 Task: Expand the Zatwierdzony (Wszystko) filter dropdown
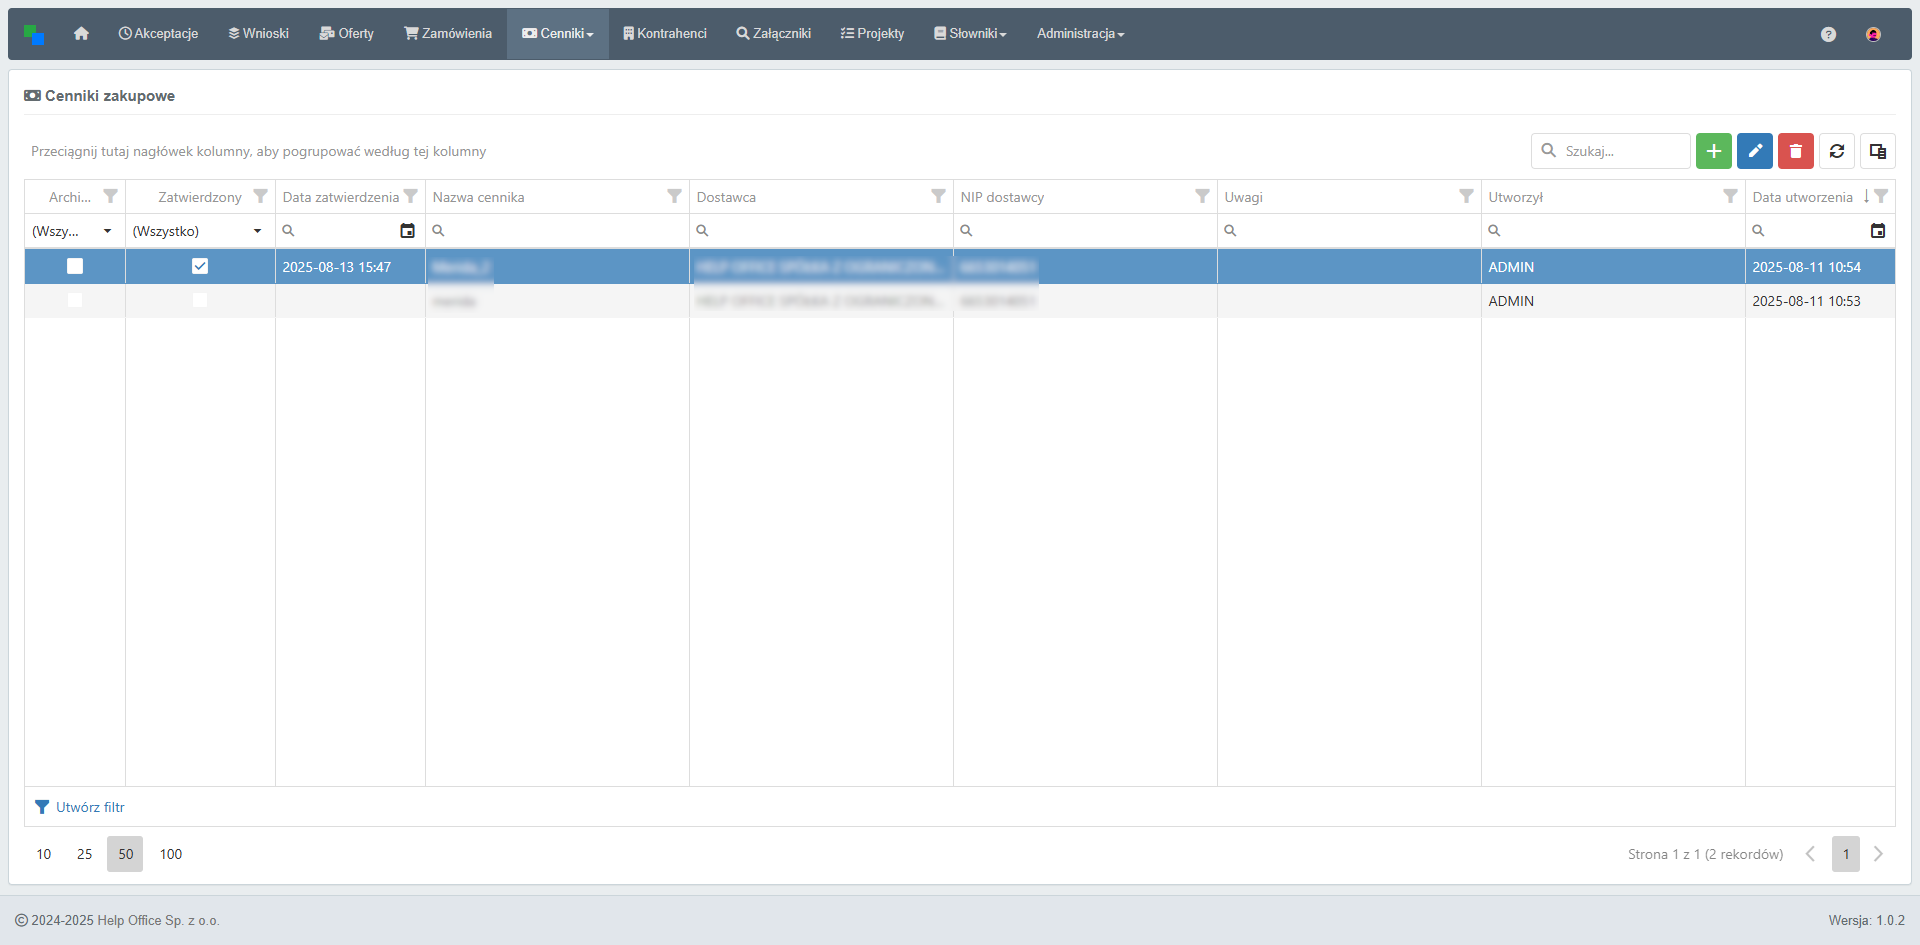tap(257, 231)
